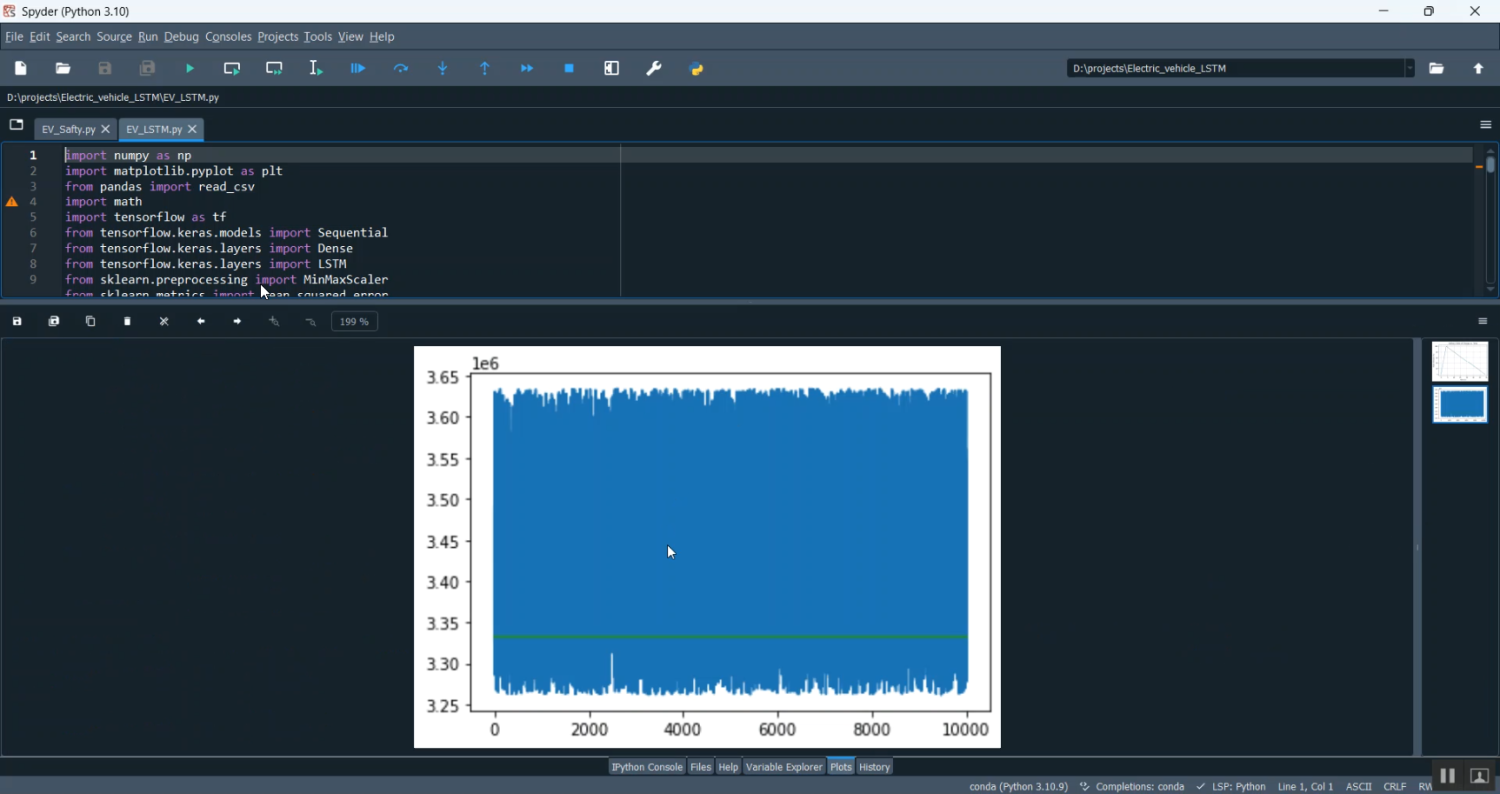Switch to the Variable Explorer tab

783,767
